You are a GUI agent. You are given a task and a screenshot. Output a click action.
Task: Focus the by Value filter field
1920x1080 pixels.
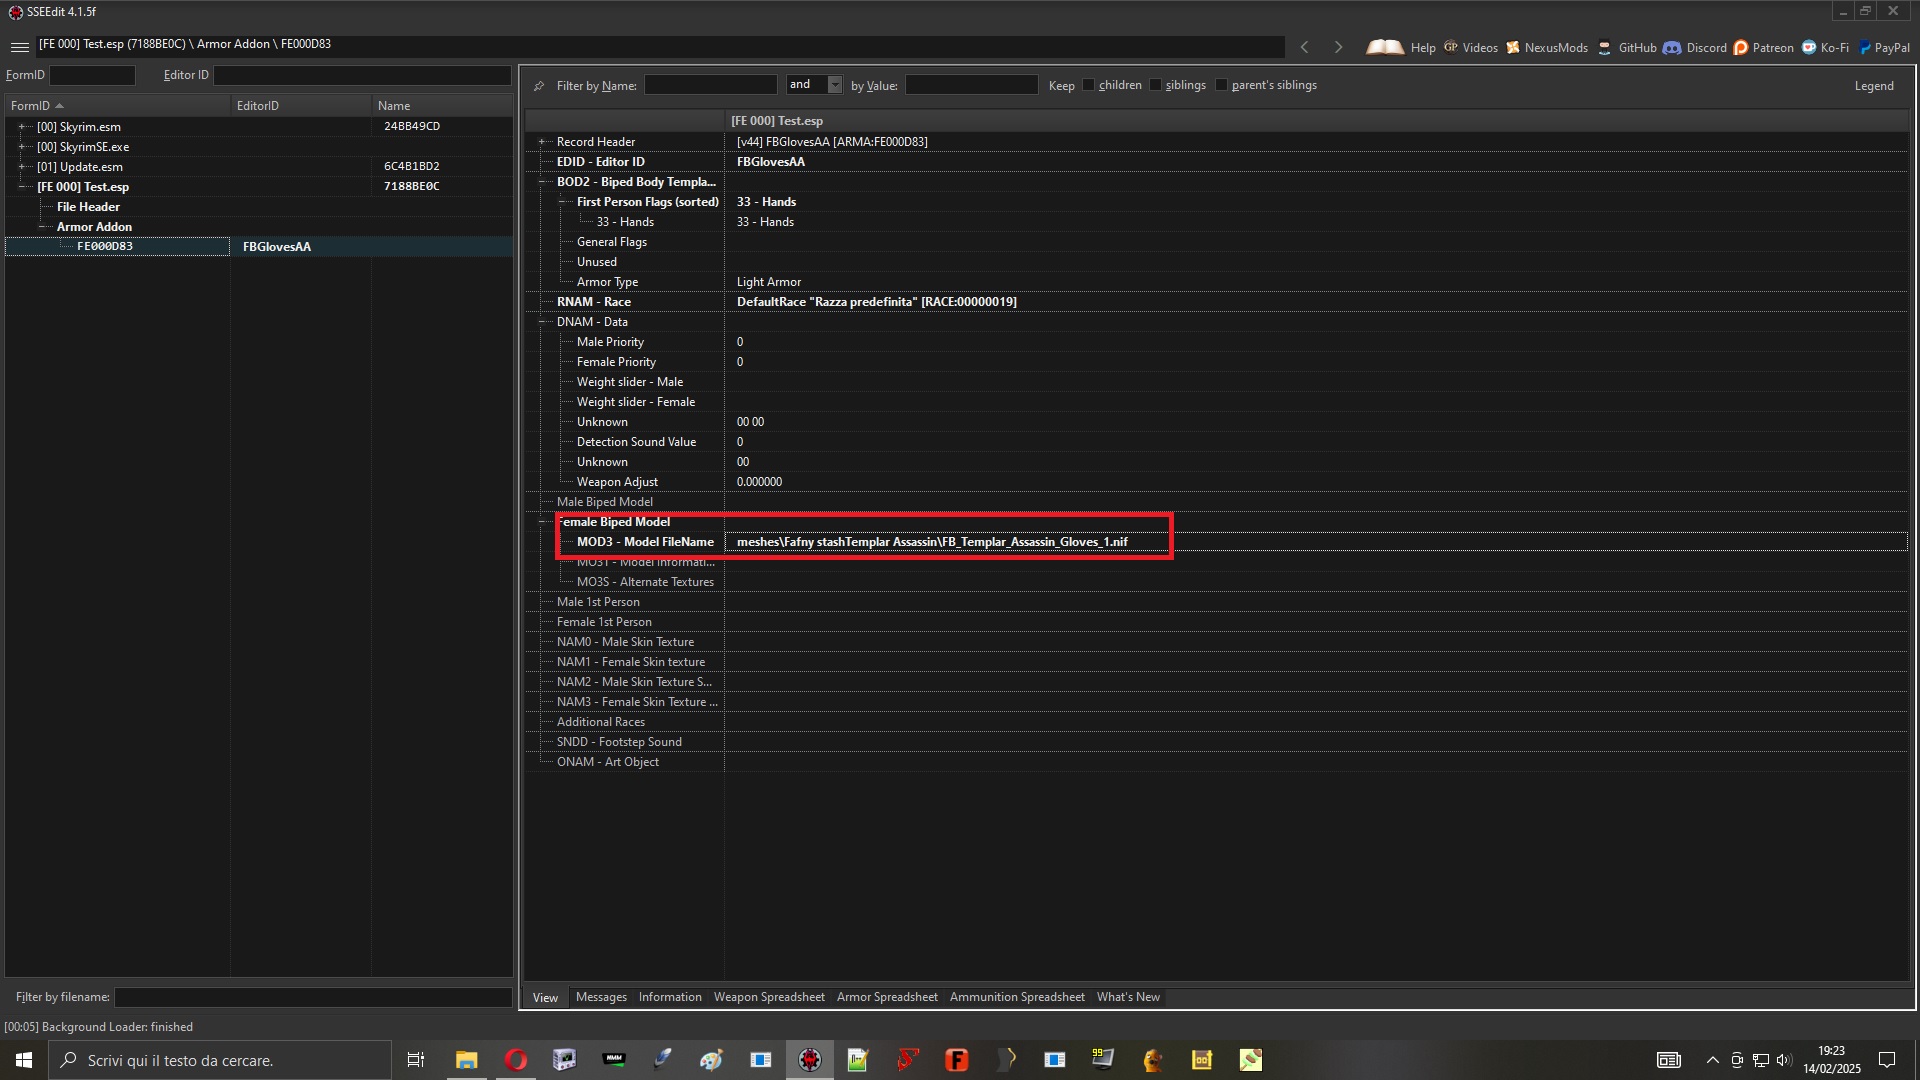971,85
